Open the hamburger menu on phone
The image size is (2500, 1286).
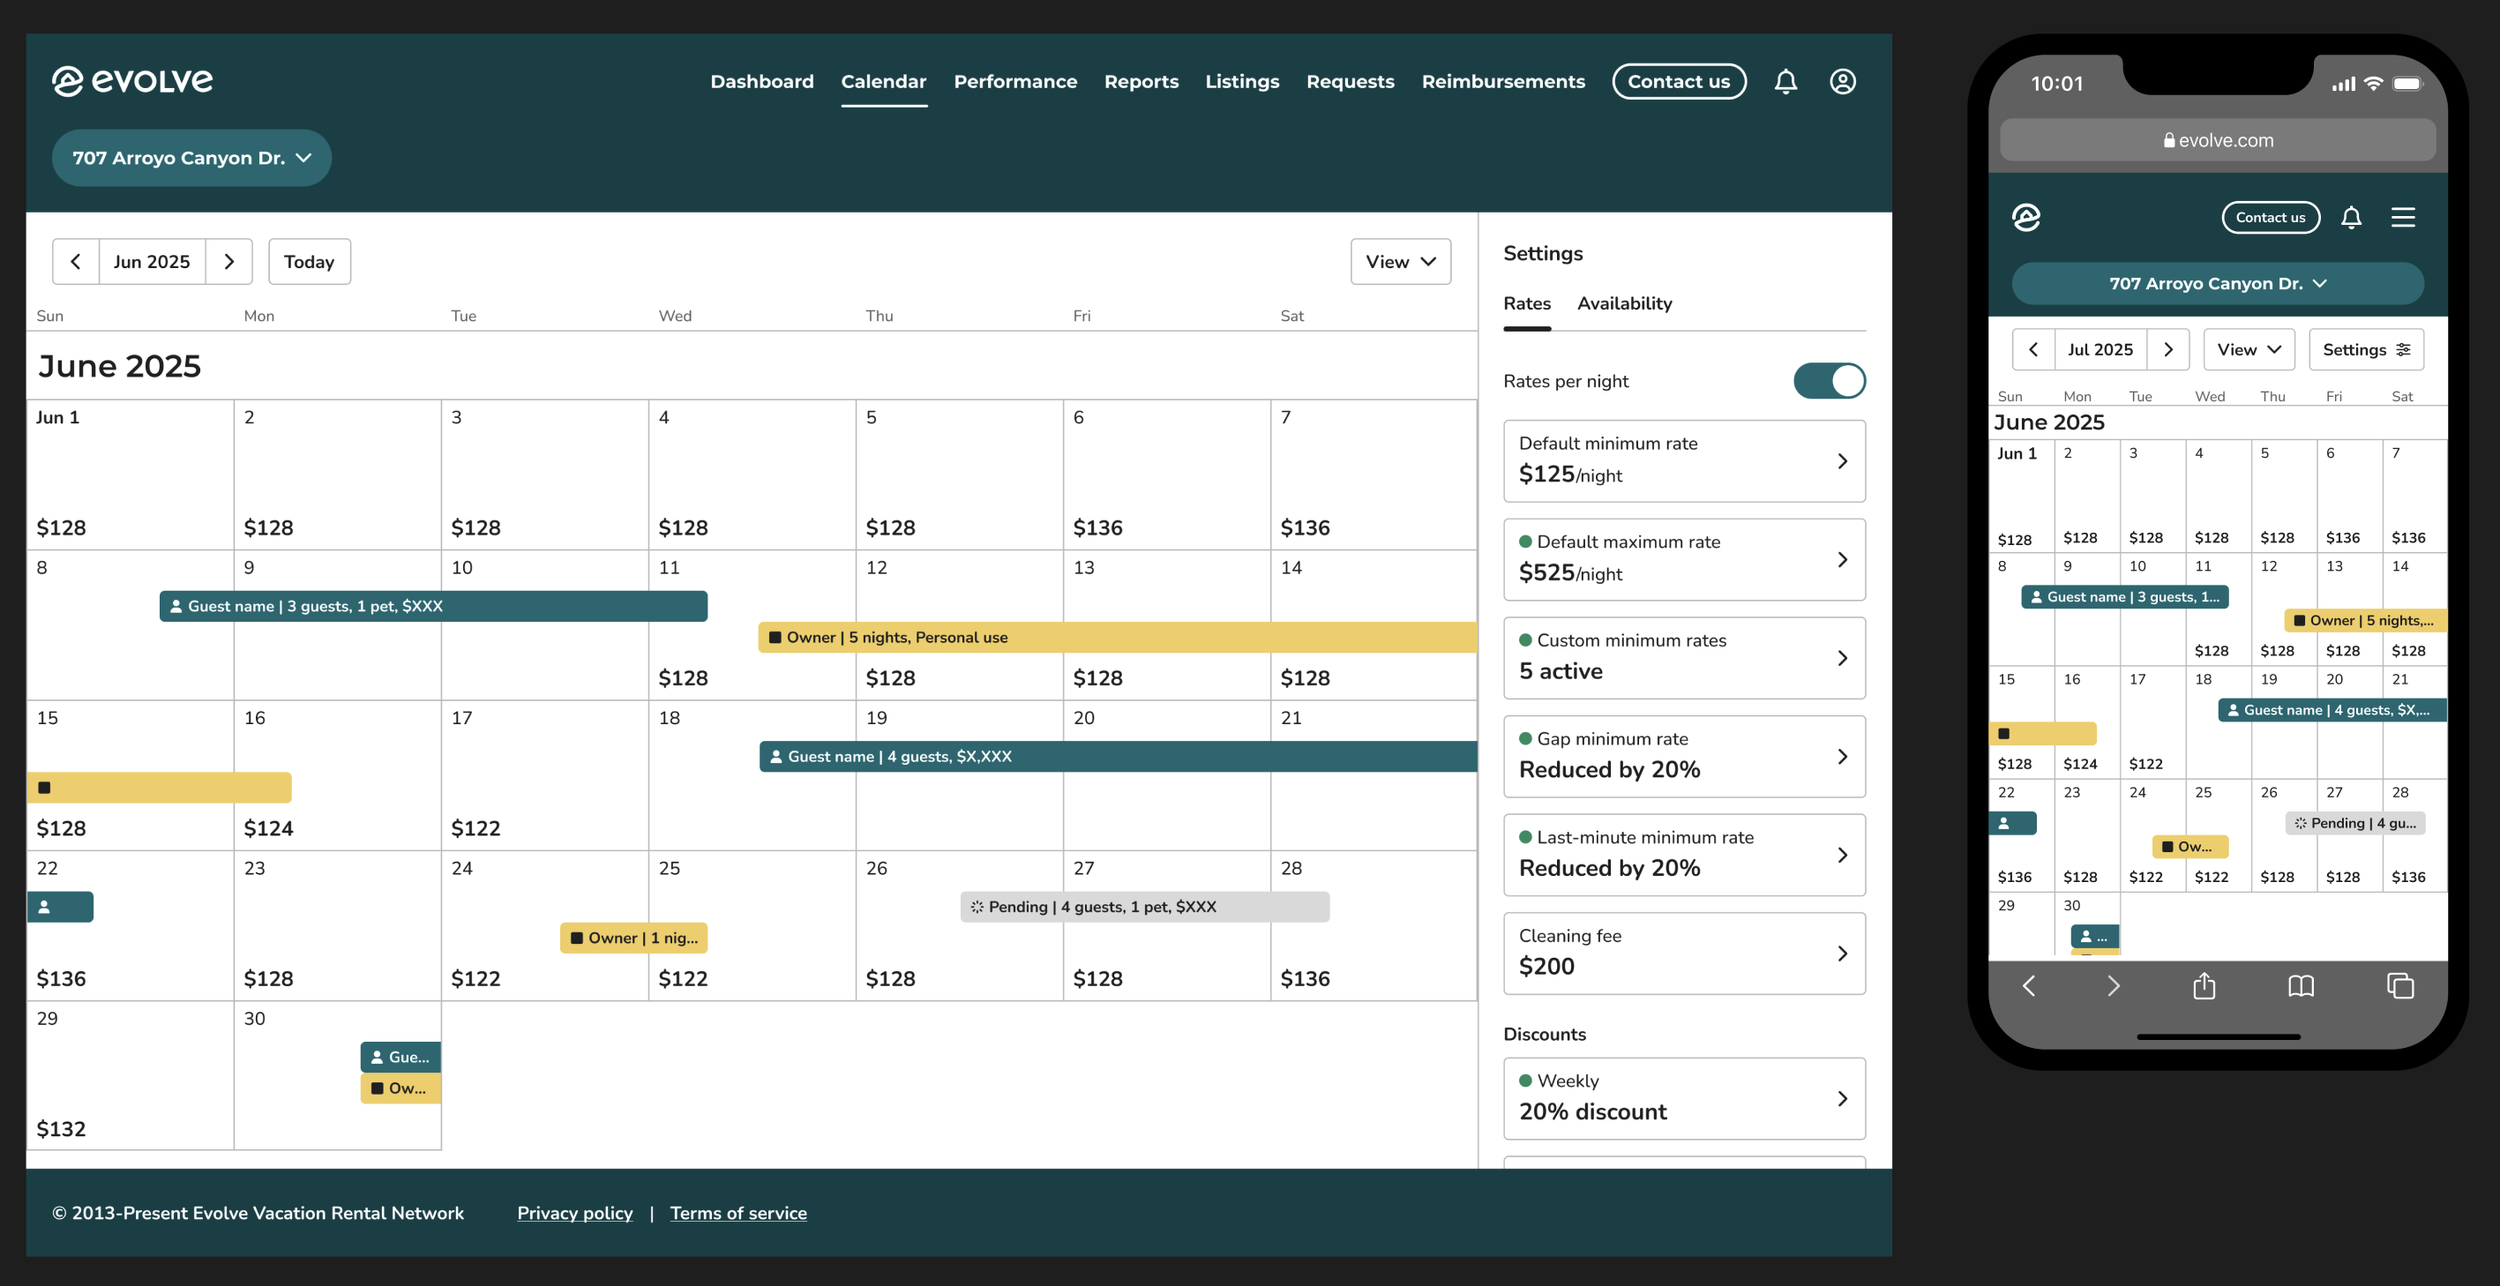[x=2403, y=217]
